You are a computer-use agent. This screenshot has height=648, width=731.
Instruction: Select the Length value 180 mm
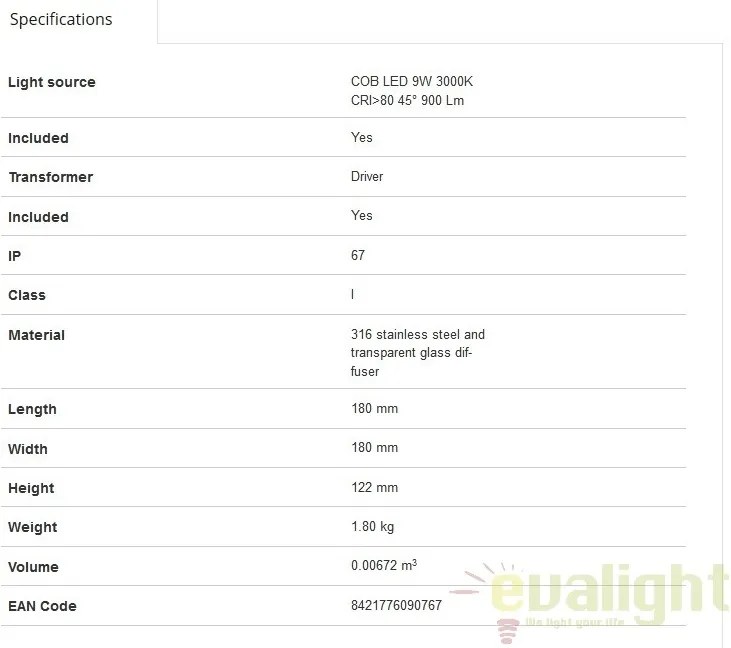(x=374, y=408)
